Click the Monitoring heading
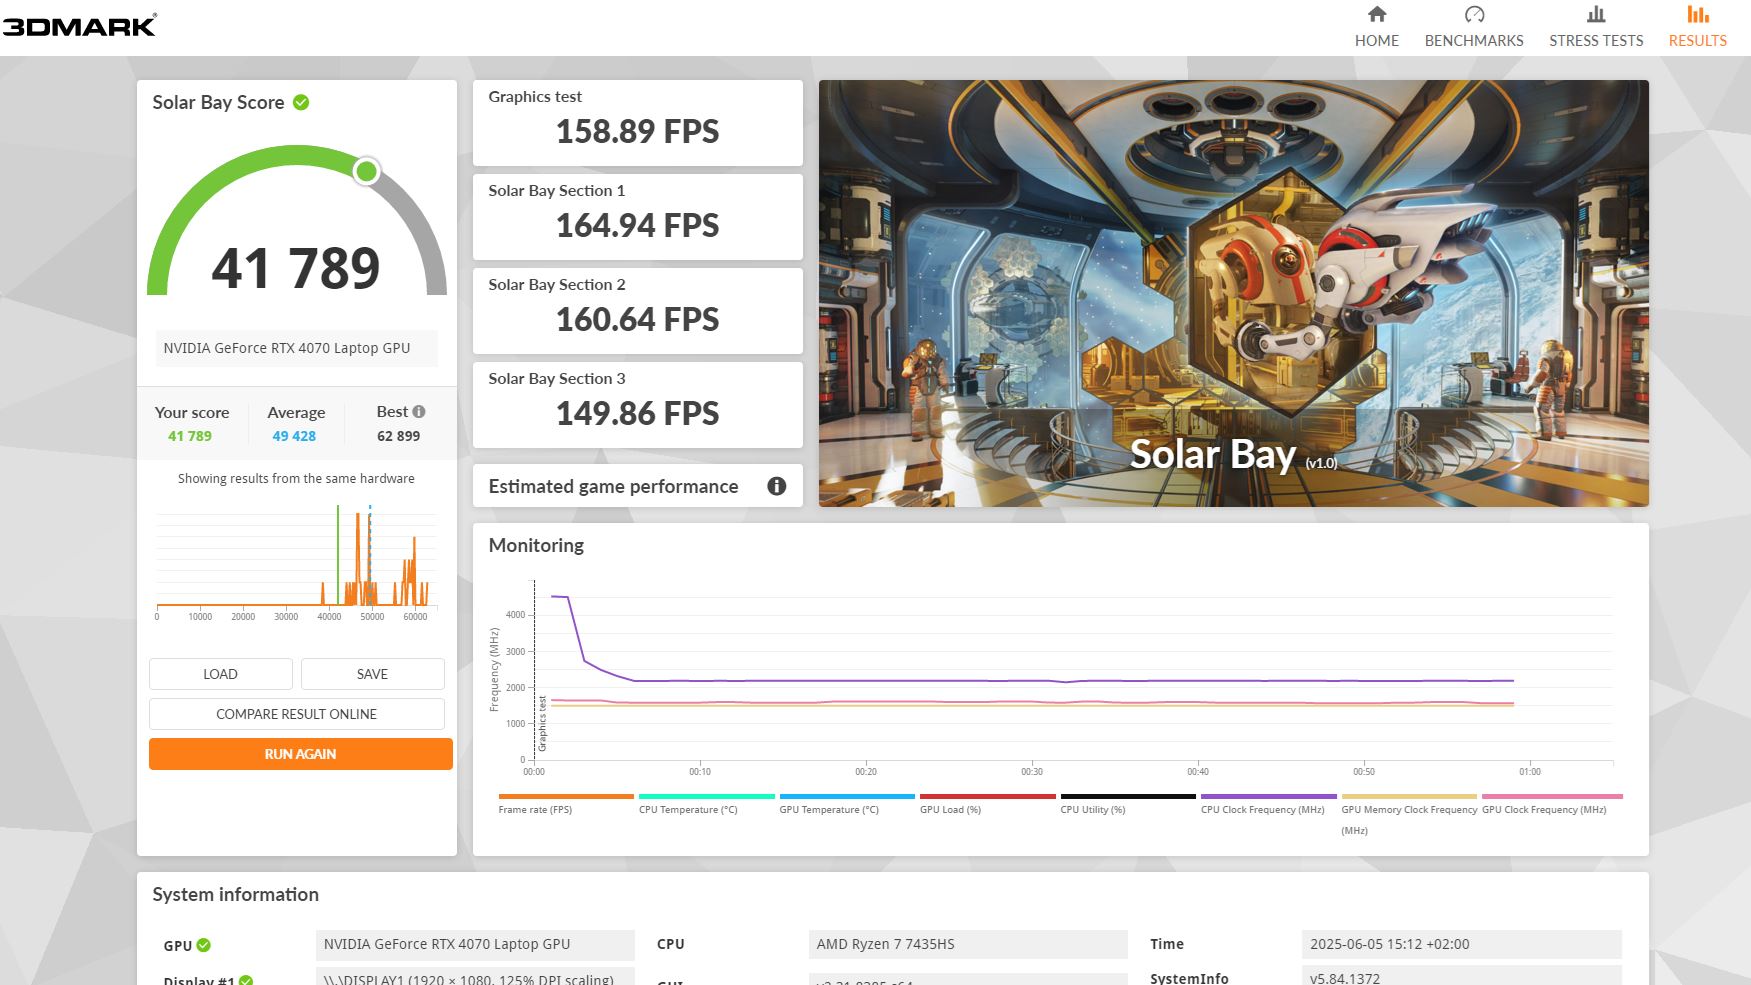The width and height of the screenshot is (1751, 985). coord(536,545)
